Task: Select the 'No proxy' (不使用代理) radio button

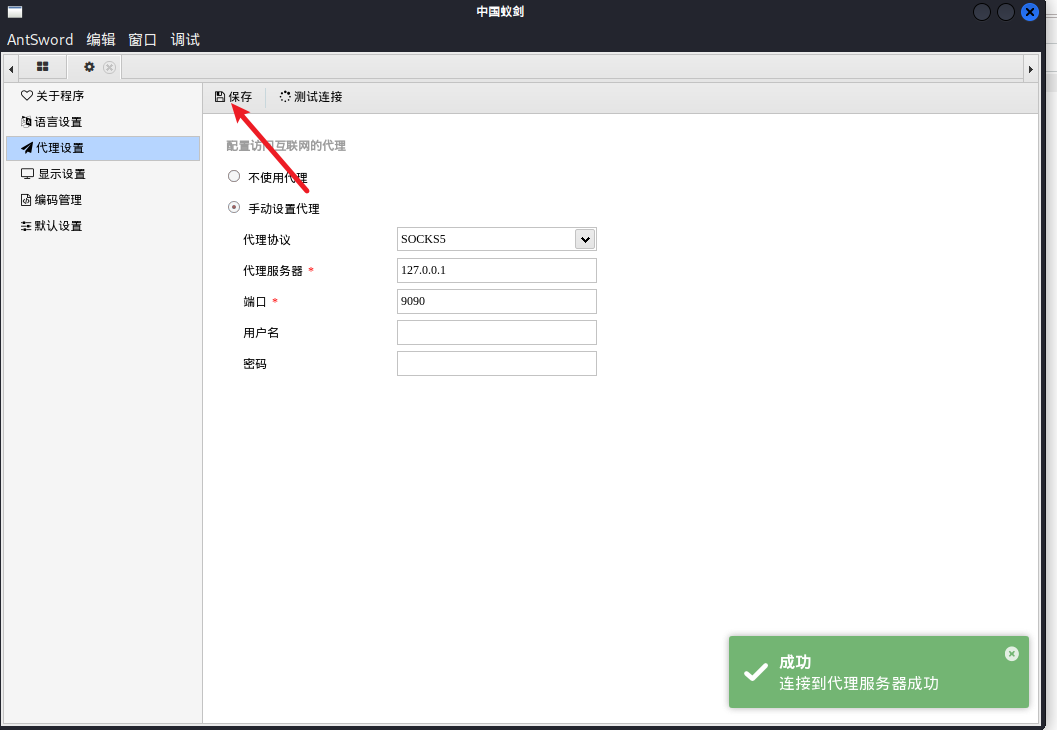Action: click(x=234, y=176)
